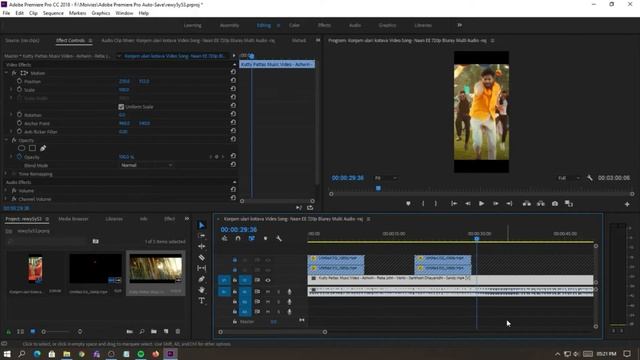Click Program Monitor playhead scrubber
640x360 pixels.
pyautogui.click(x=378, y=188)
